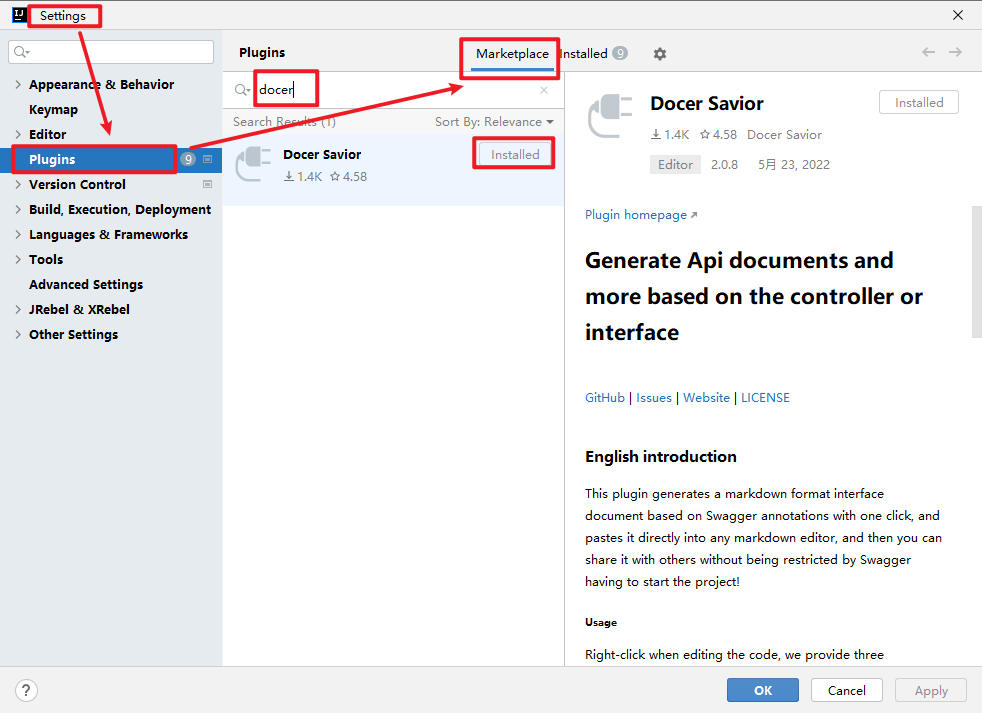This screenshot has height=713, width=982.
Task: Switch to the Installed tab
Action: (593, 54)
